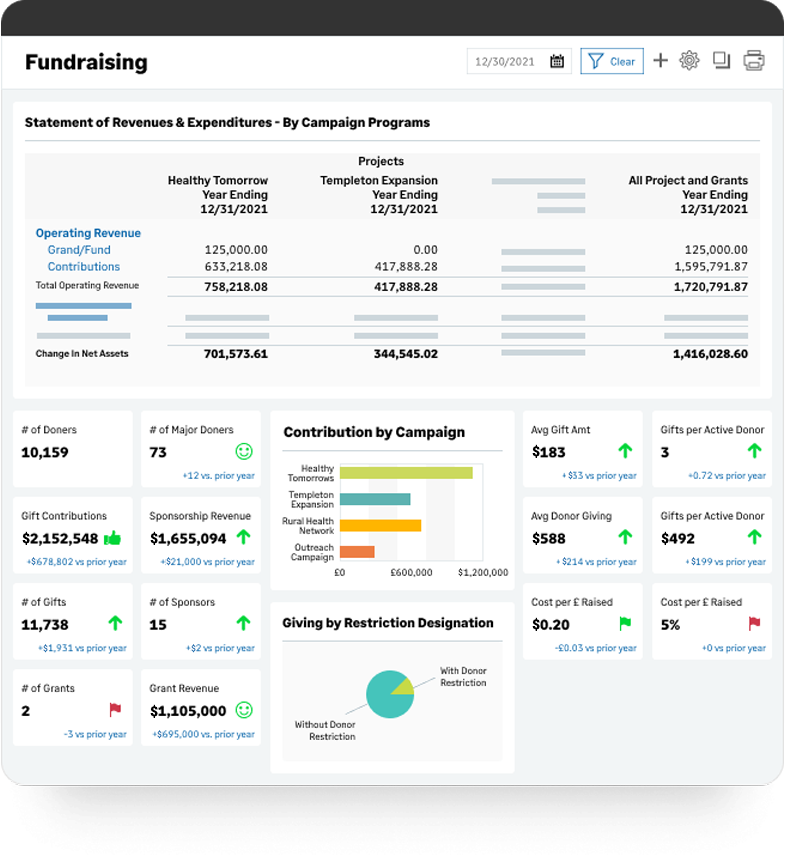Click the duplicate dashboard icon
This screenshot has height=855, width=785.
click(721, 60)
